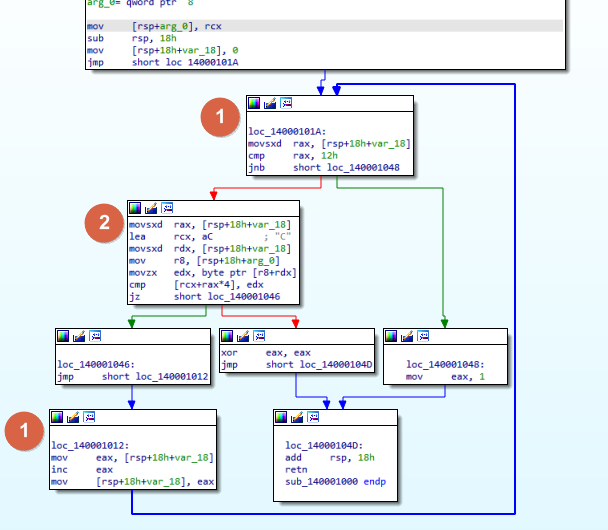Click the node color icon in loc_14000101A block
Viewport: 608px width, 530px height.
click(x=254, y=103)
